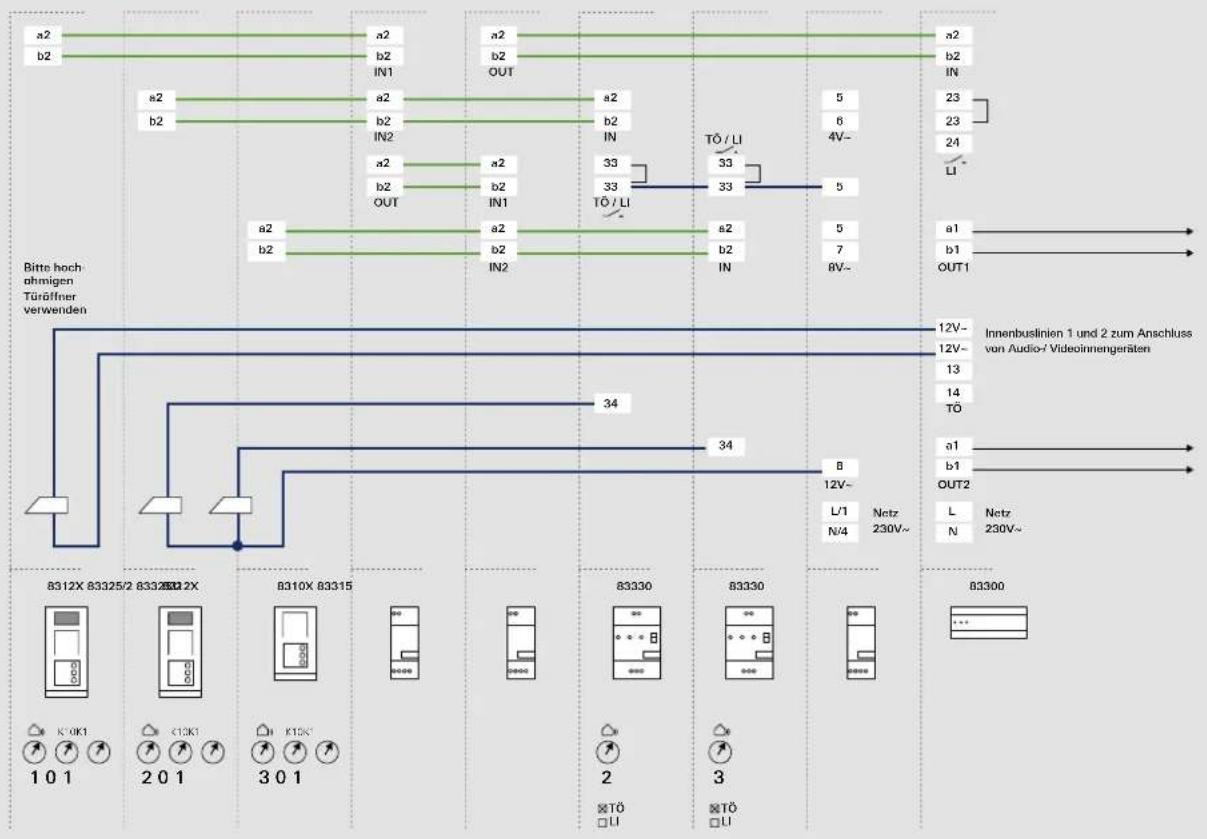Click the L terminal of the 83300

click(952, 511)
